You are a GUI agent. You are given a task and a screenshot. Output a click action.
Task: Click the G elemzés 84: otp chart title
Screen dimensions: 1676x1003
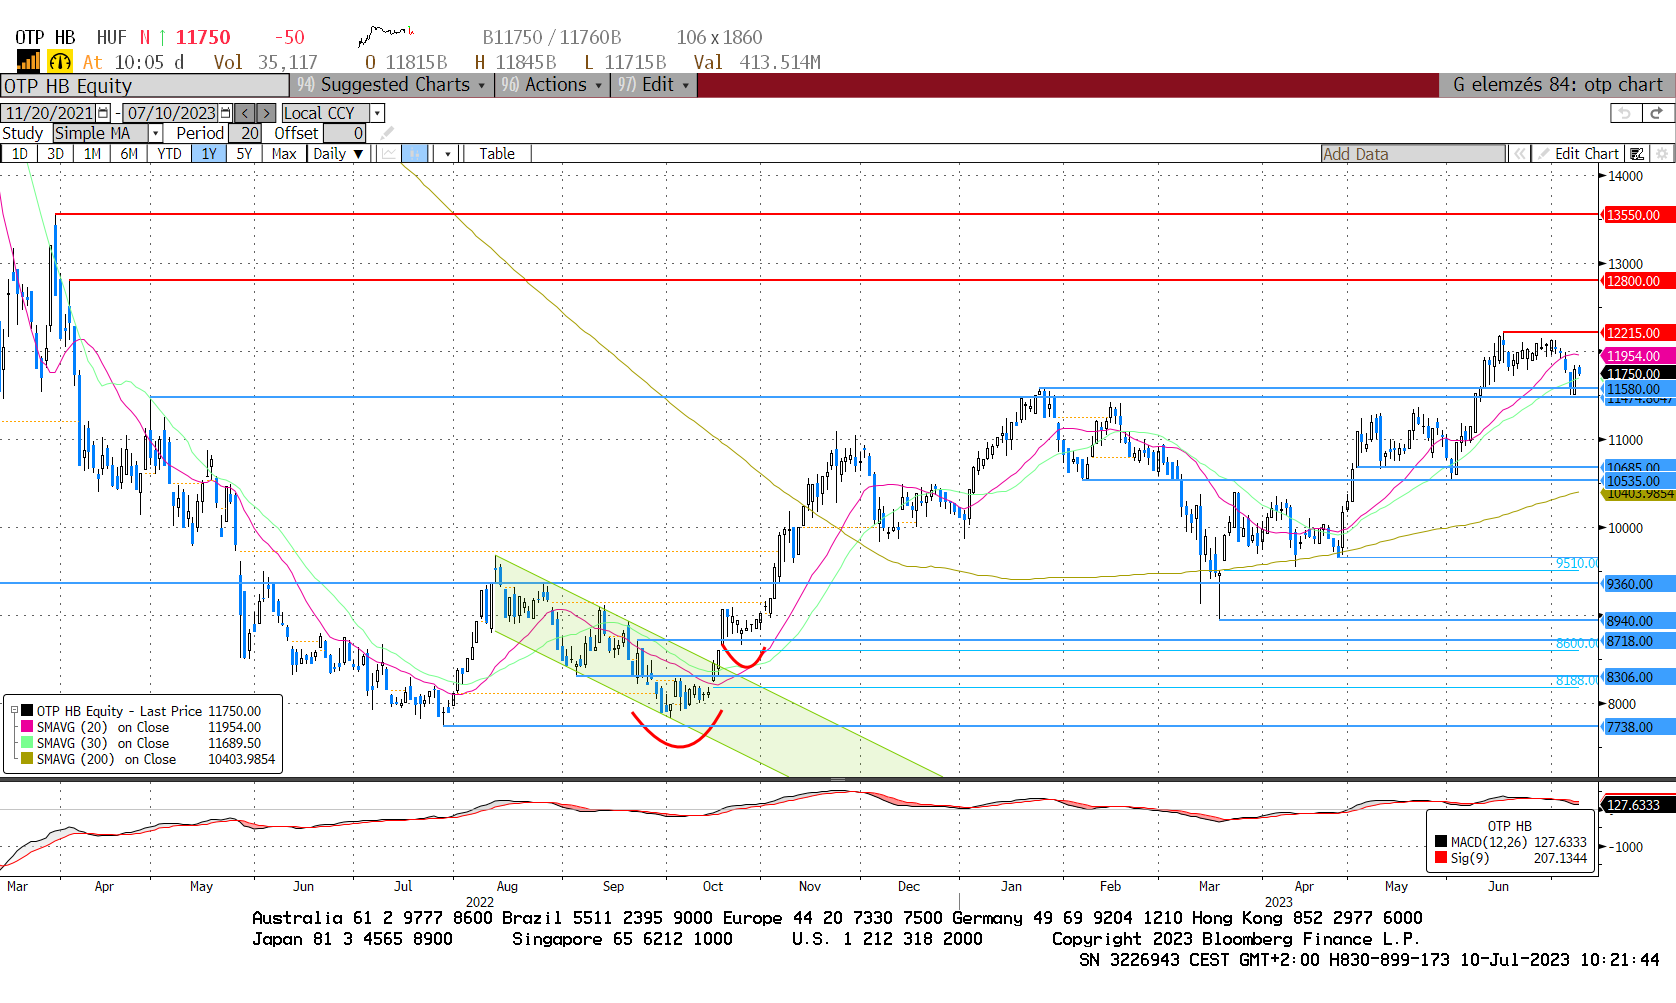1557,85
